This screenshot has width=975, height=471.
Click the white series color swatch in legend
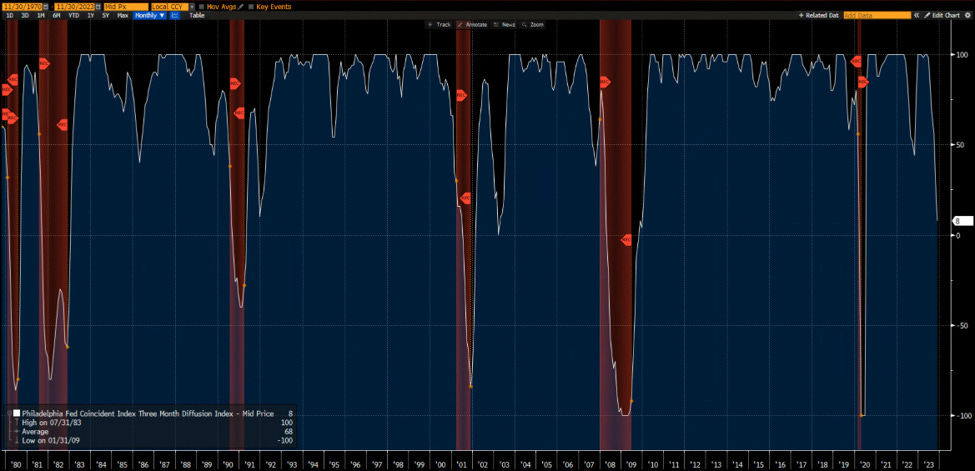point(17,413)
